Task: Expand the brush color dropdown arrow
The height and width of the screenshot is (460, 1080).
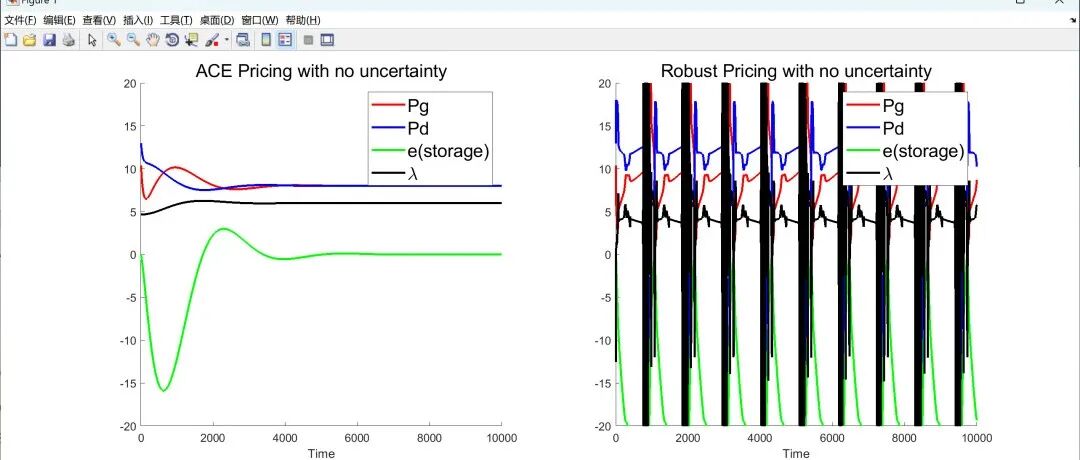Action: (227, 40)
